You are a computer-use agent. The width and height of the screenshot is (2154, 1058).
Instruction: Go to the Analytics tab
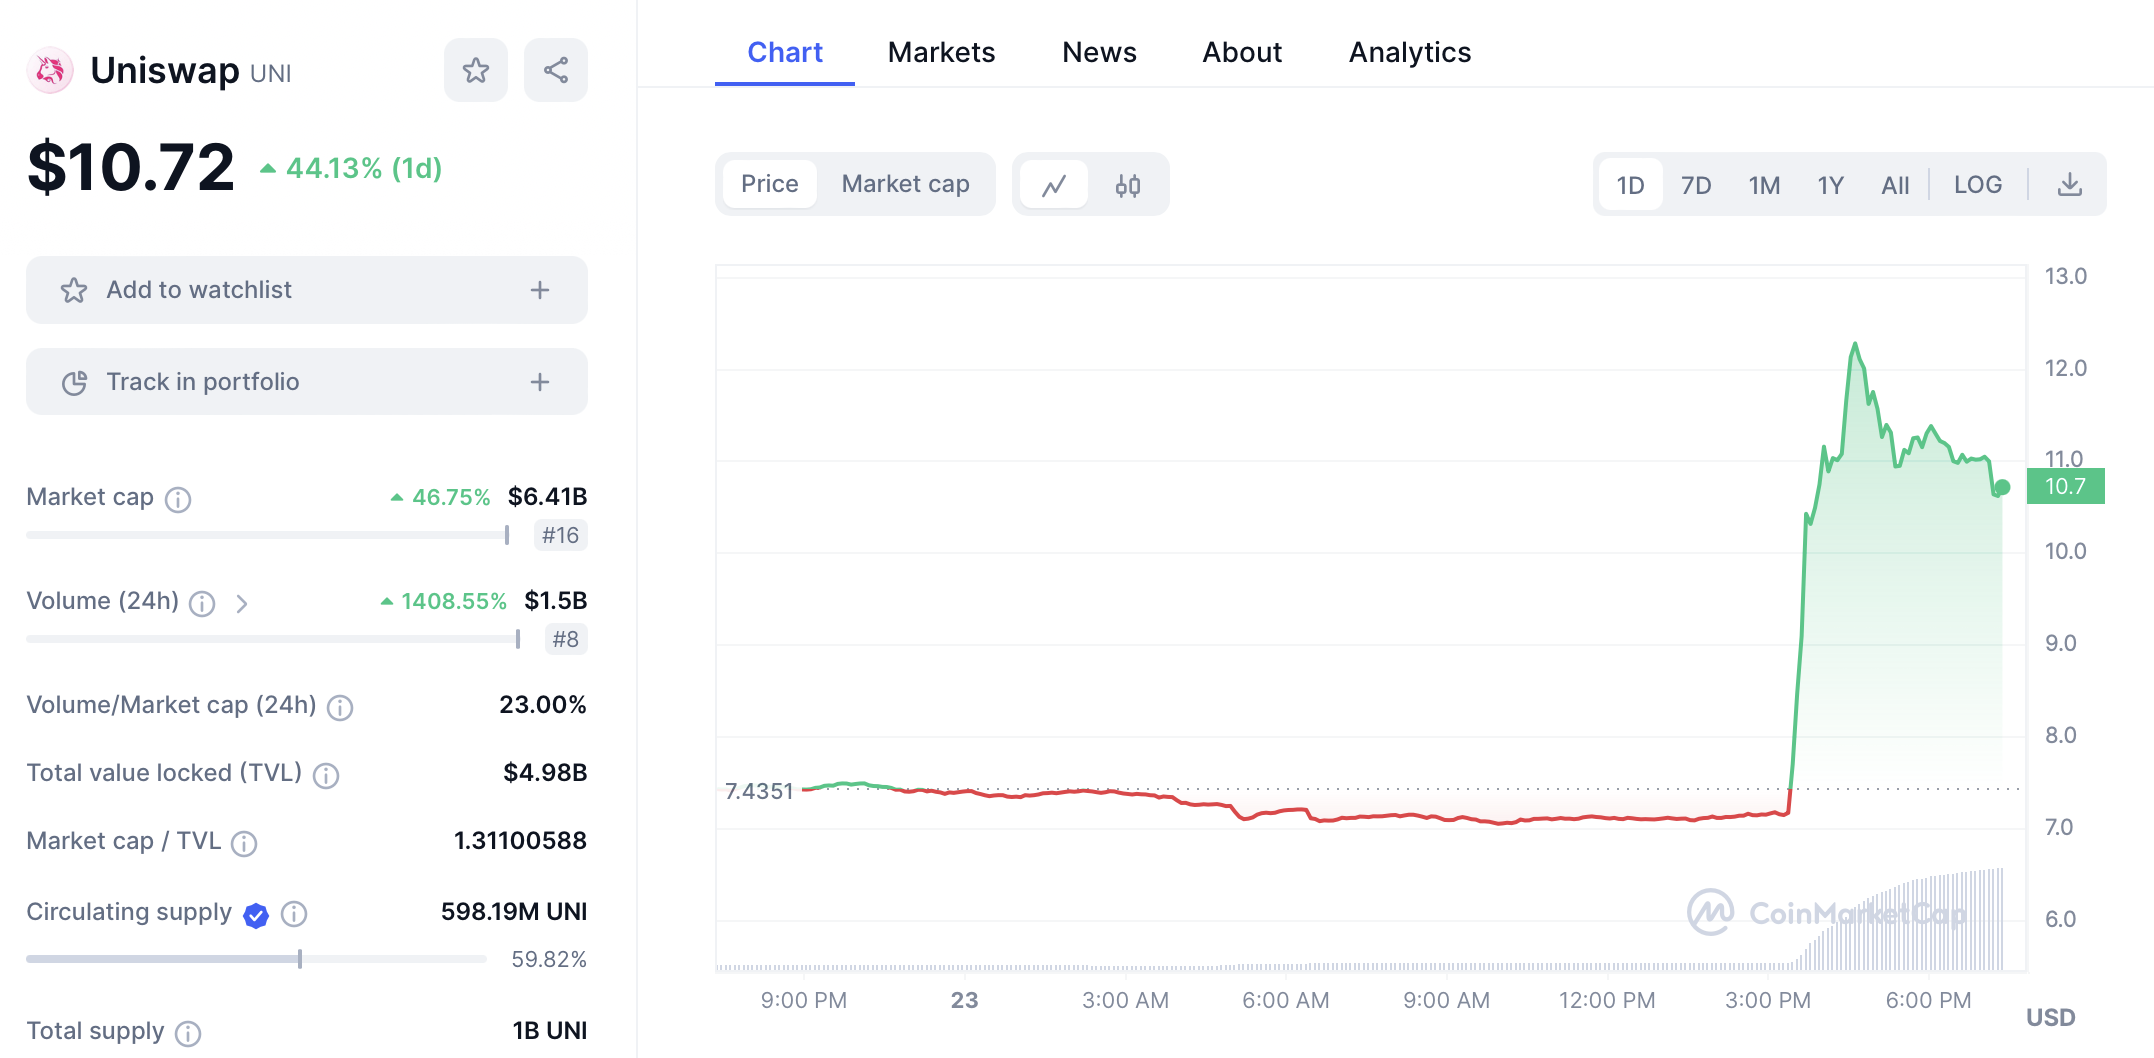click(1409, 52)
